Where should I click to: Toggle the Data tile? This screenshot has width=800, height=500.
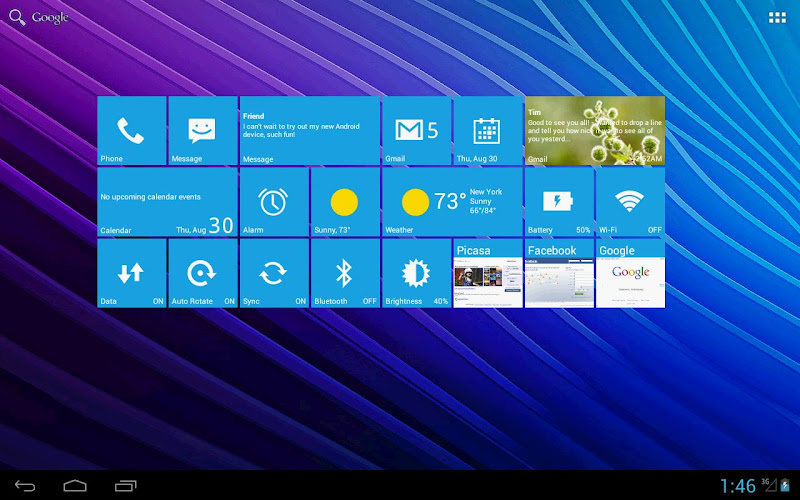(132, 273)
